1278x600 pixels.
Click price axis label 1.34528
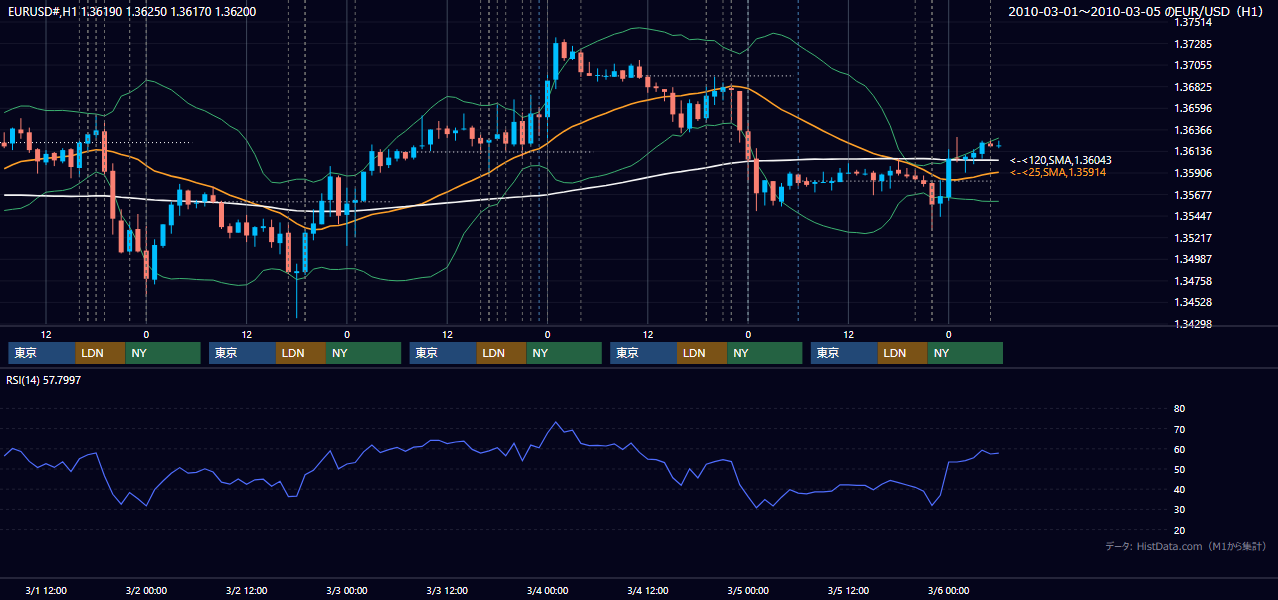pos(1193,303)
